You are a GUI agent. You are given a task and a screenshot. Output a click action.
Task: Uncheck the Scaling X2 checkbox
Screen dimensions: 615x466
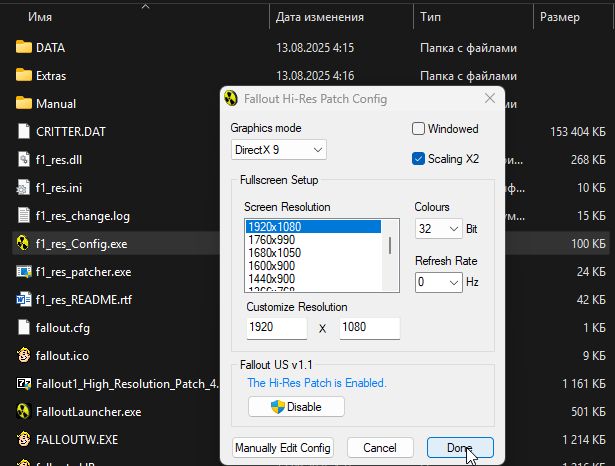point(419,158)
